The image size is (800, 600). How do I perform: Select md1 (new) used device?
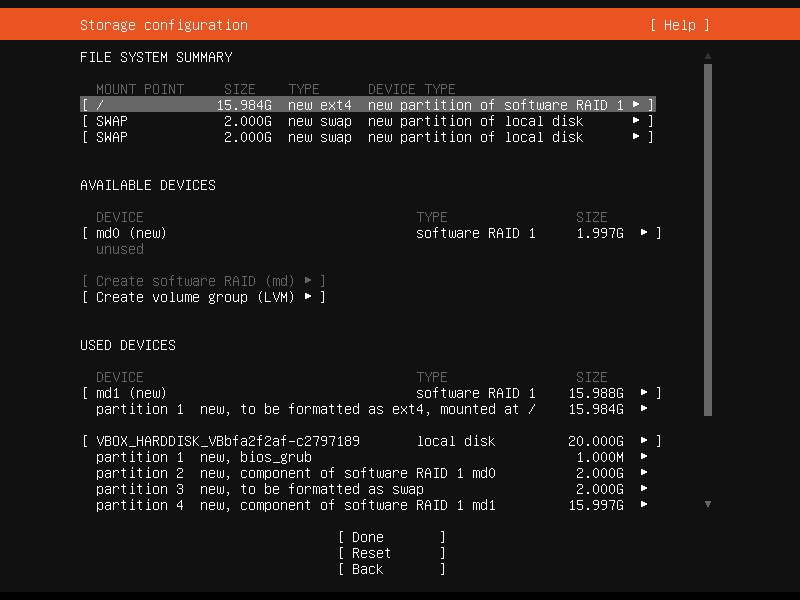(x=371, y=393)
